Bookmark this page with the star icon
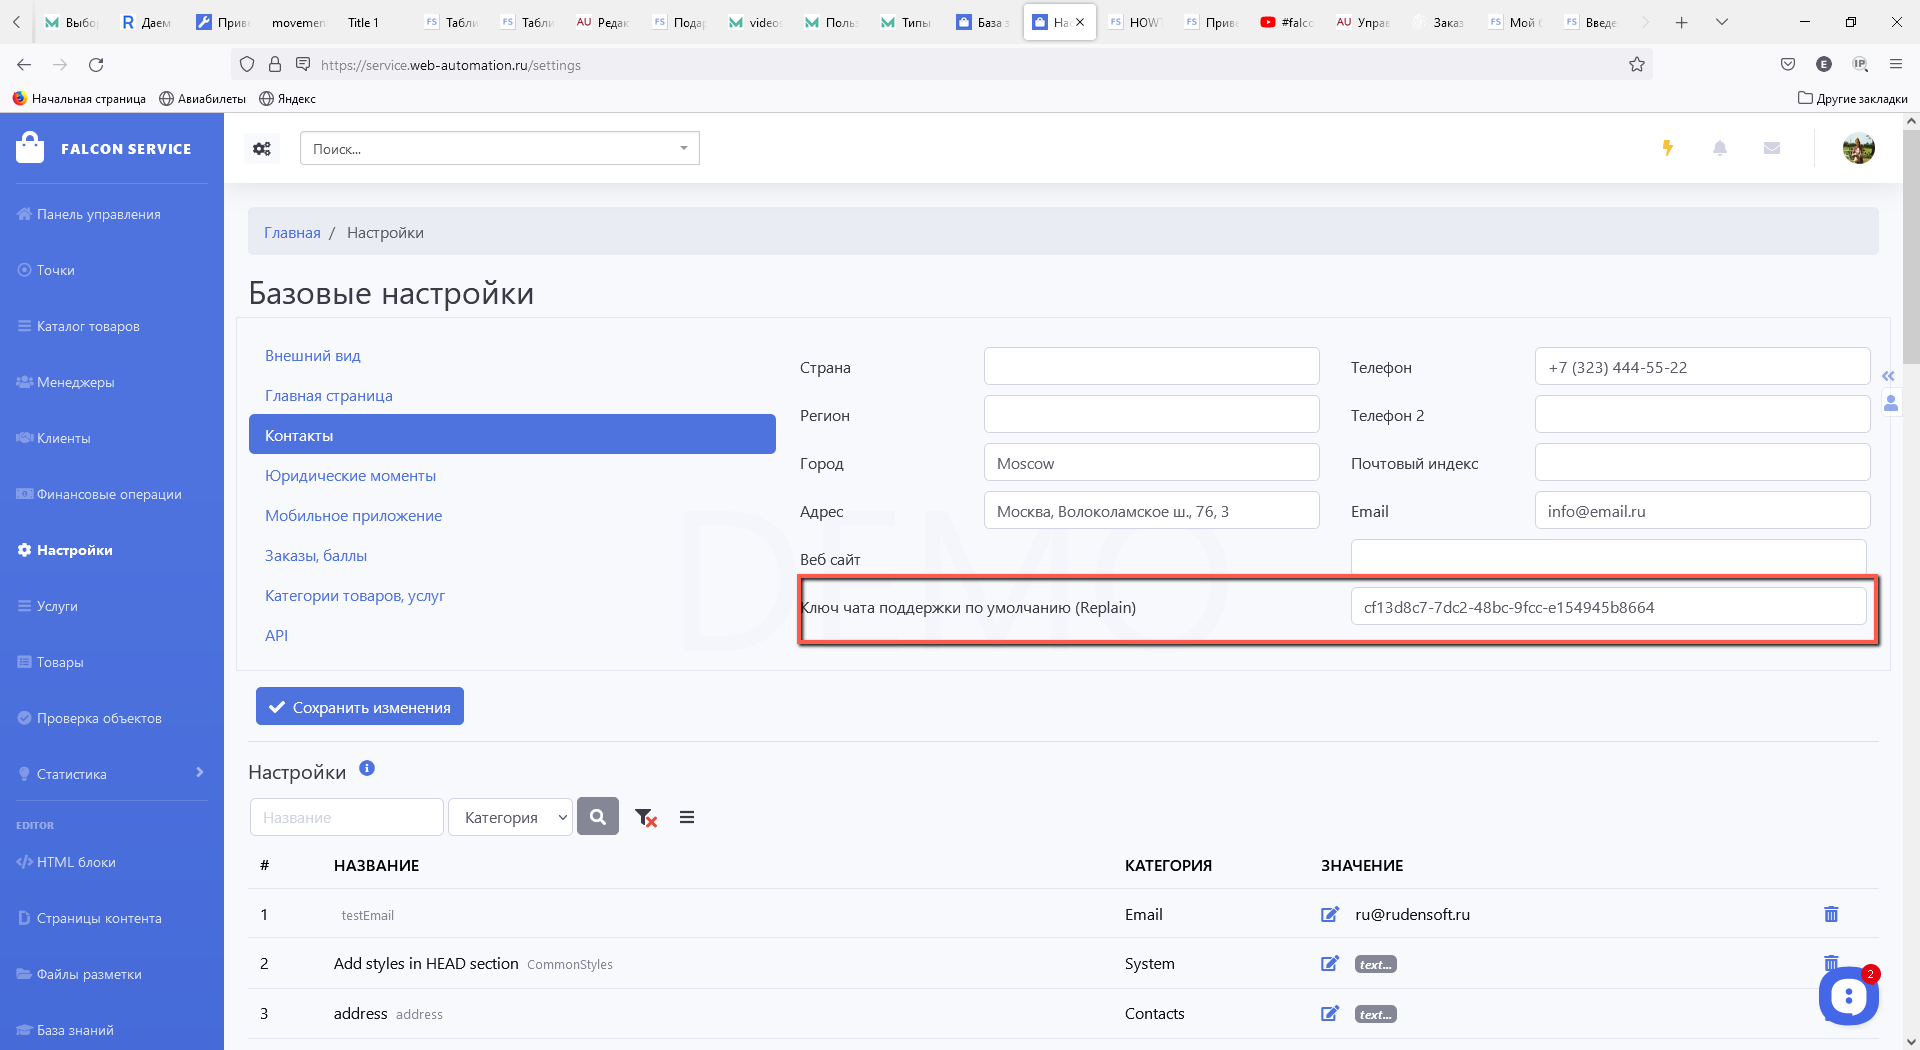Viewport: 1920px width, 1050px height. pos(1637,65)
